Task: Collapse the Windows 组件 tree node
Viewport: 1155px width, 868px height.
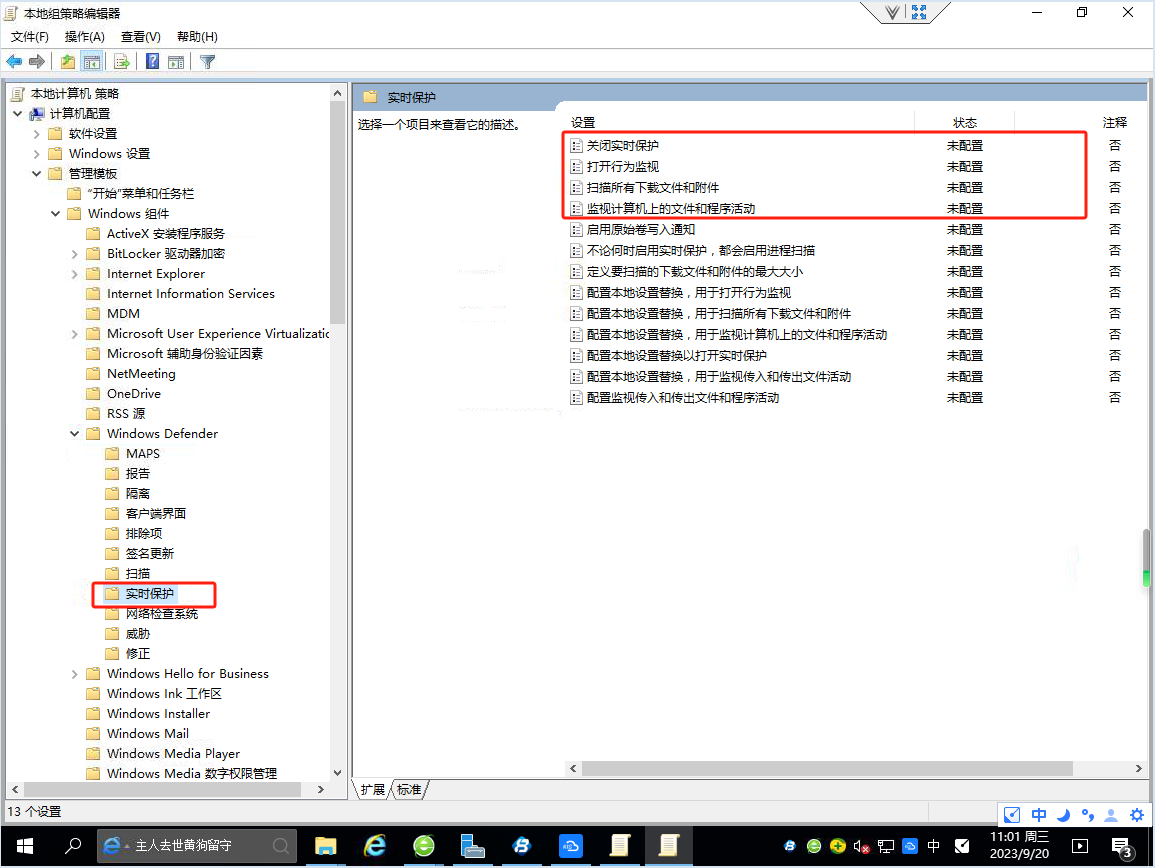Action: (55, 214)
